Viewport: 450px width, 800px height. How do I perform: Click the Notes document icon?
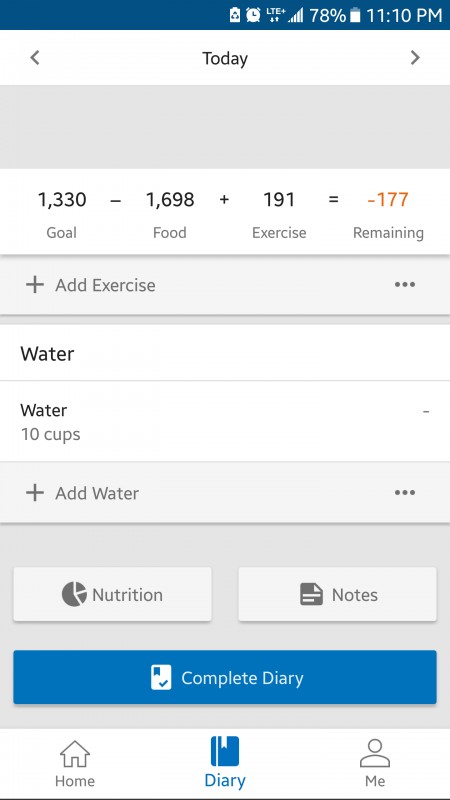coord(311,594)
